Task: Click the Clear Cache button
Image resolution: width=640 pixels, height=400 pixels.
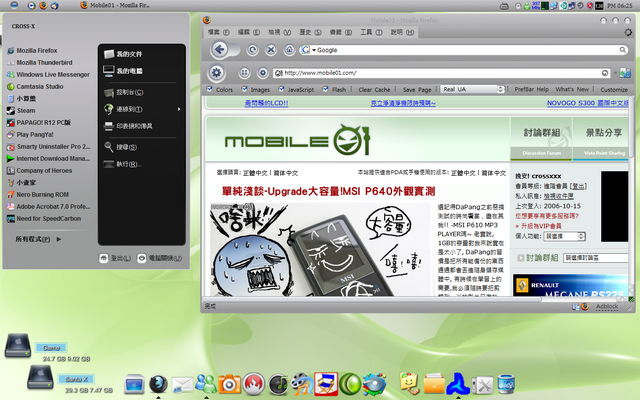Action: (x=374, y=90)
